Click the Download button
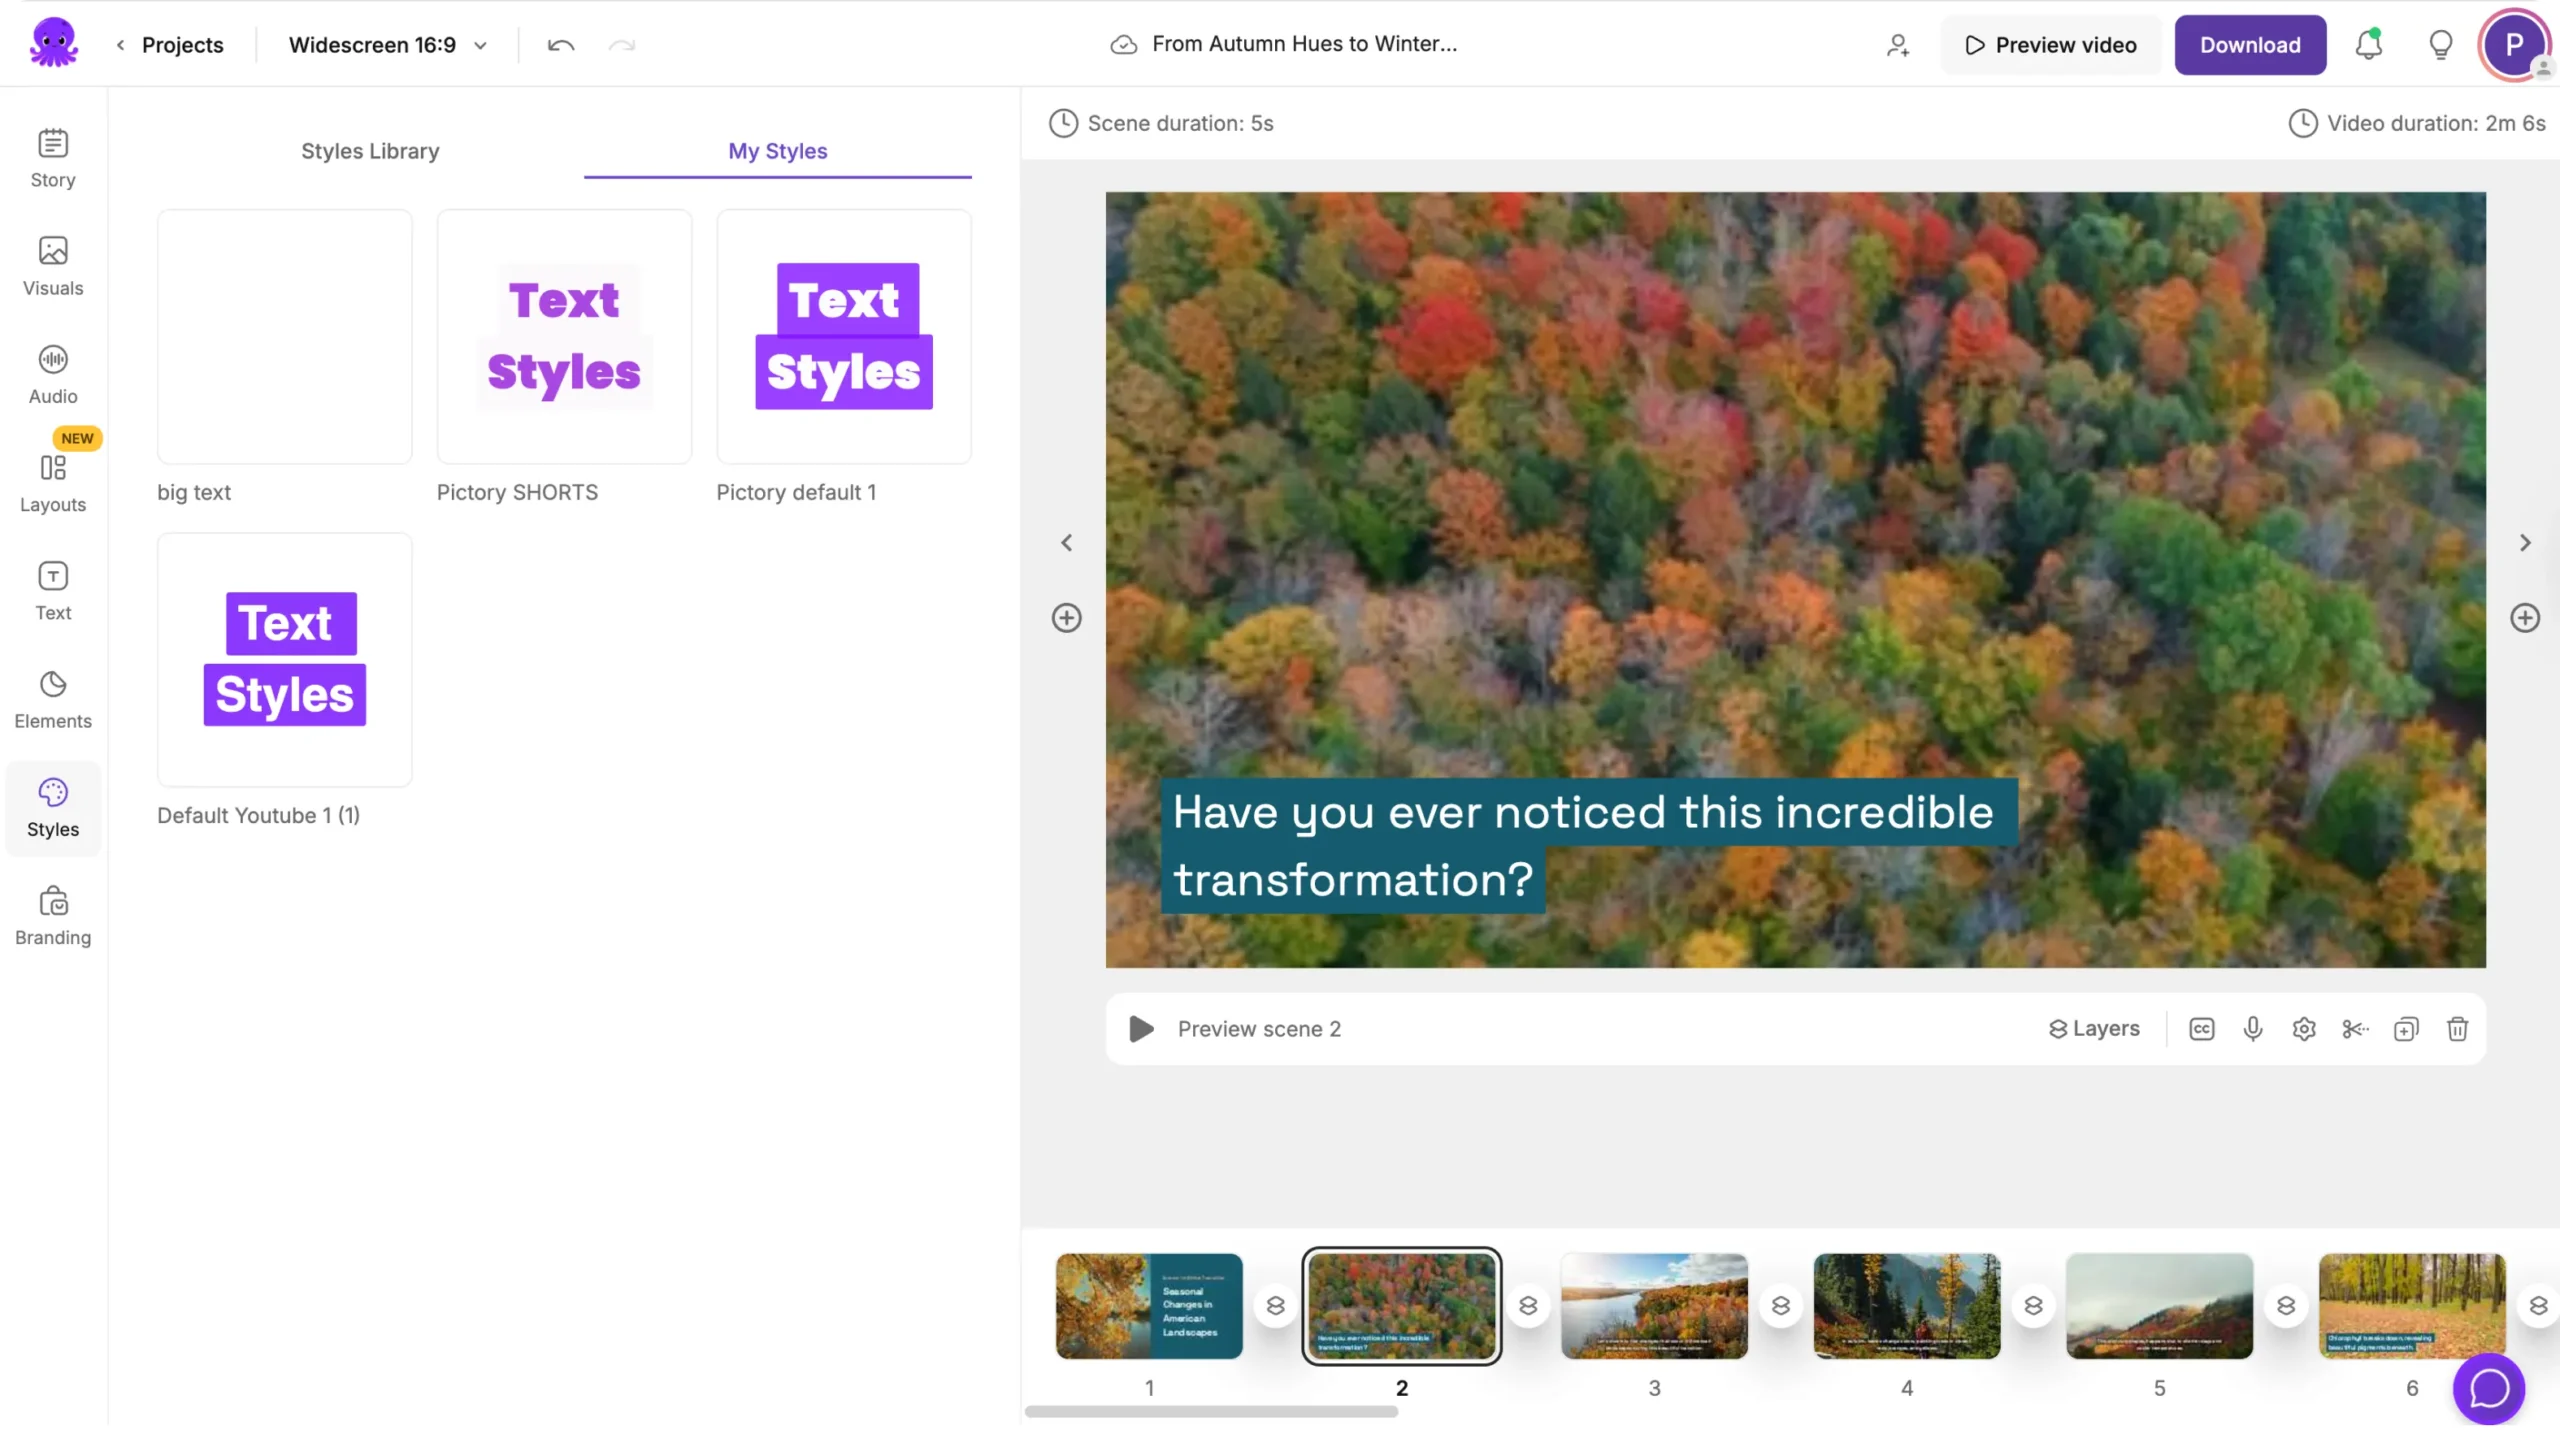 [2249, 45]
